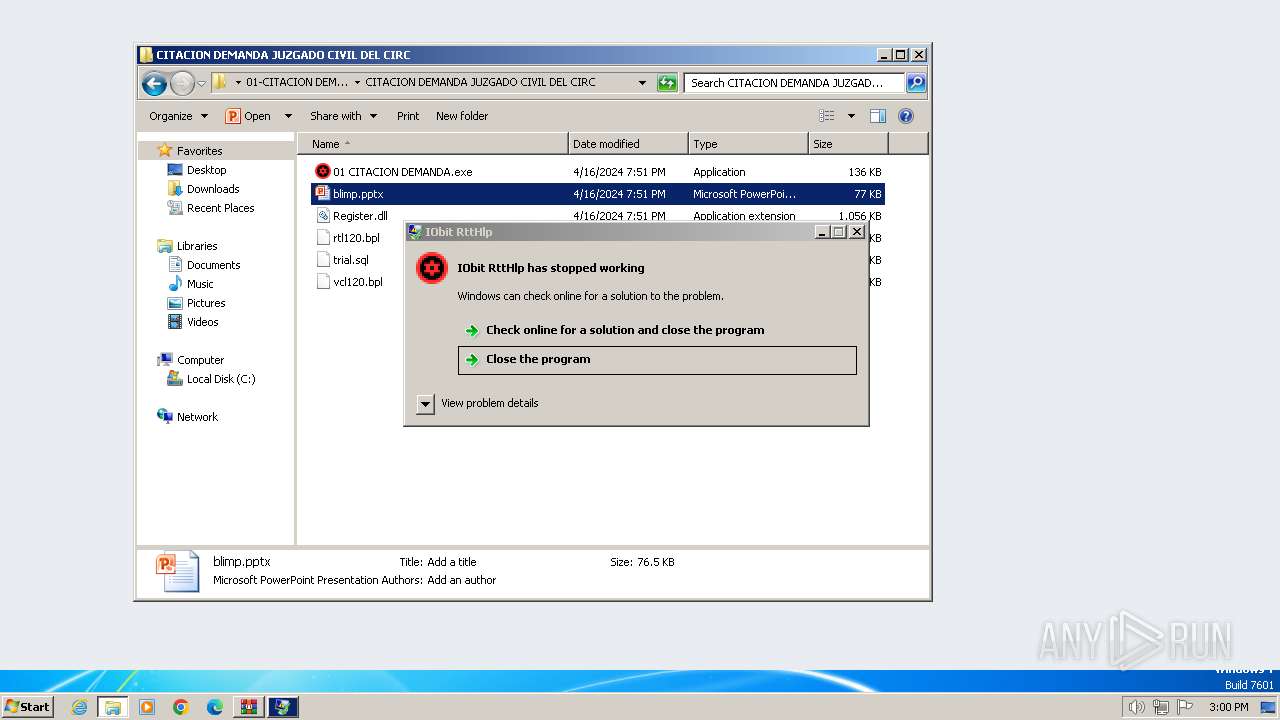Screen dimensions: 1280x720
Task: Select Computer in the navigation pane
Action: (x=200, y=360)
